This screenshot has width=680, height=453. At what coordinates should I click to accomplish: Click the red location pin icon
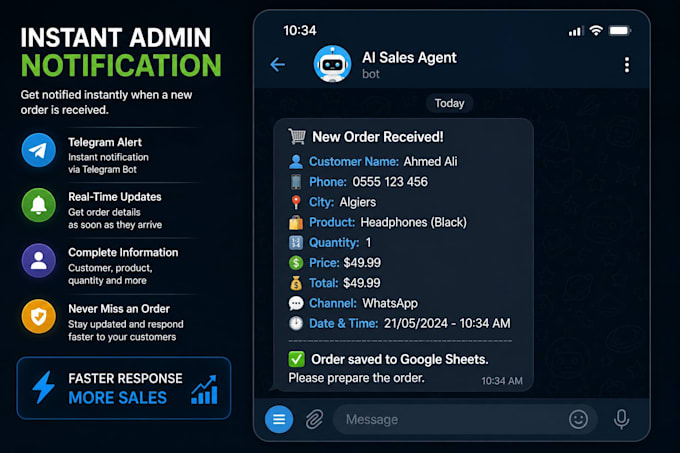296,202
